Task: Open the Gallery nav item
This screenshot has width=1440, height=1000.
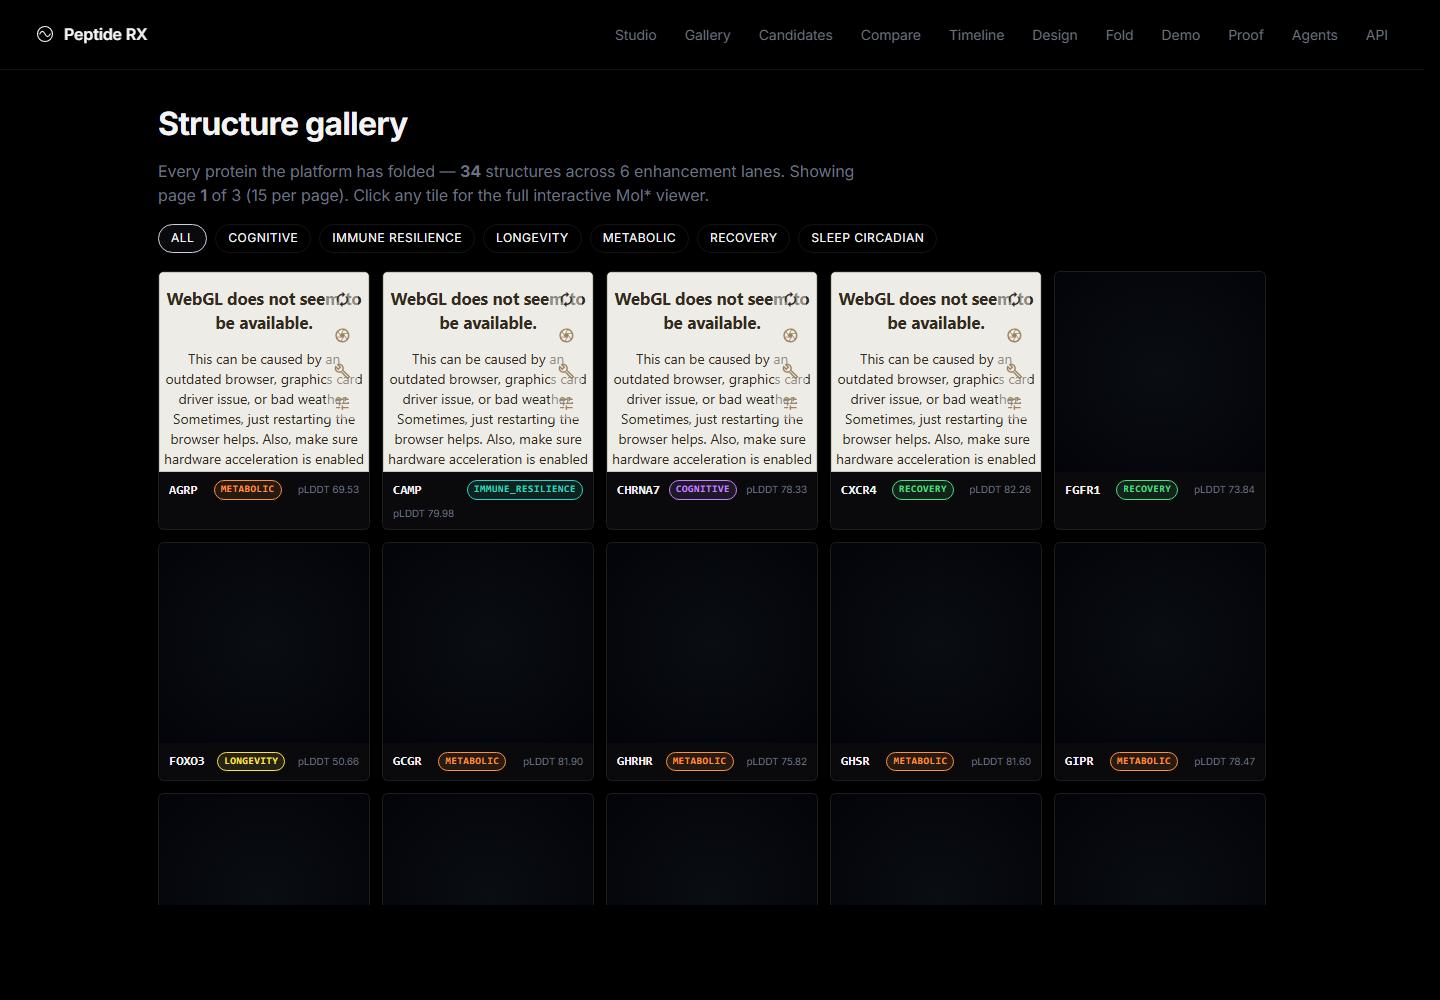Action: 708,35
